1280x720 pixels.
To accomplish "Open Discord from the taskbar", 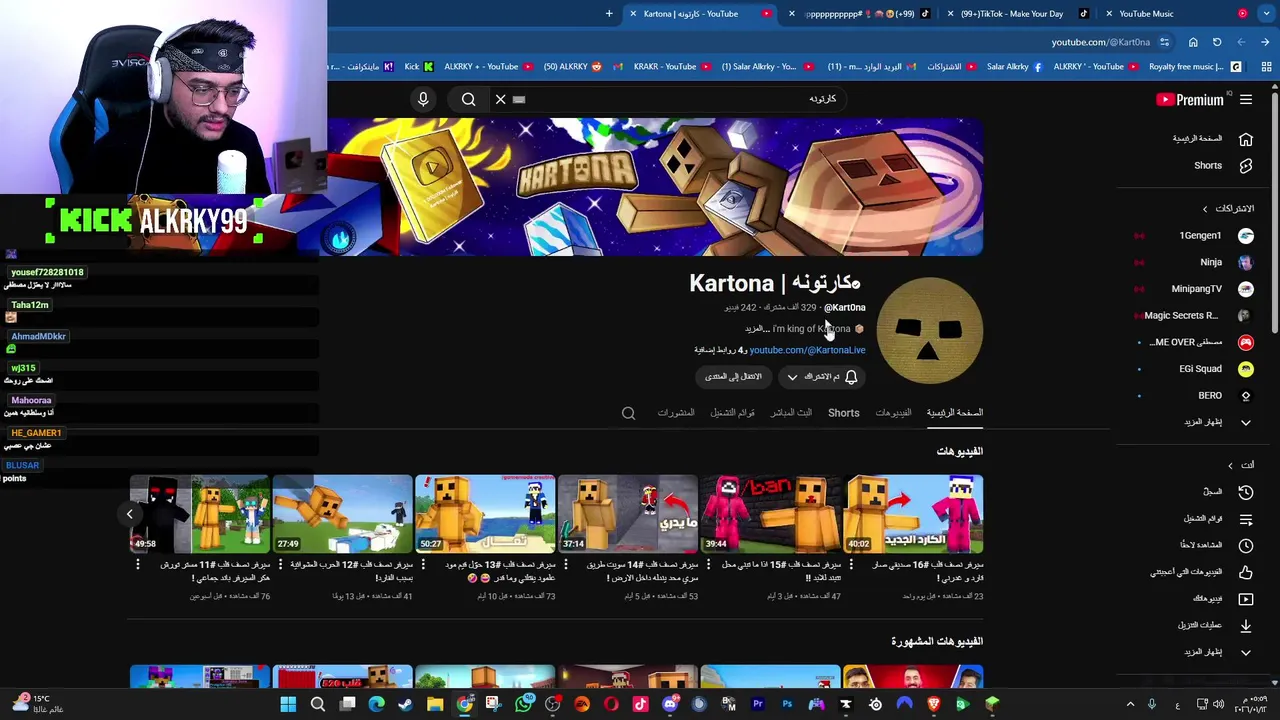I will tap(670, 704).
